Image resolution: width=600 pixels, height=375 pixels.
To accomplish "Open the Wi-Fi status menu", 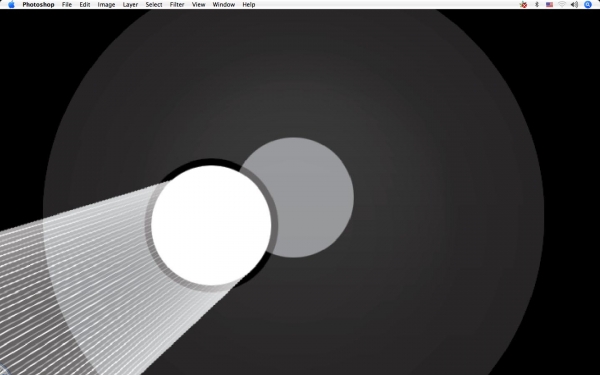I will coord(562,5).
